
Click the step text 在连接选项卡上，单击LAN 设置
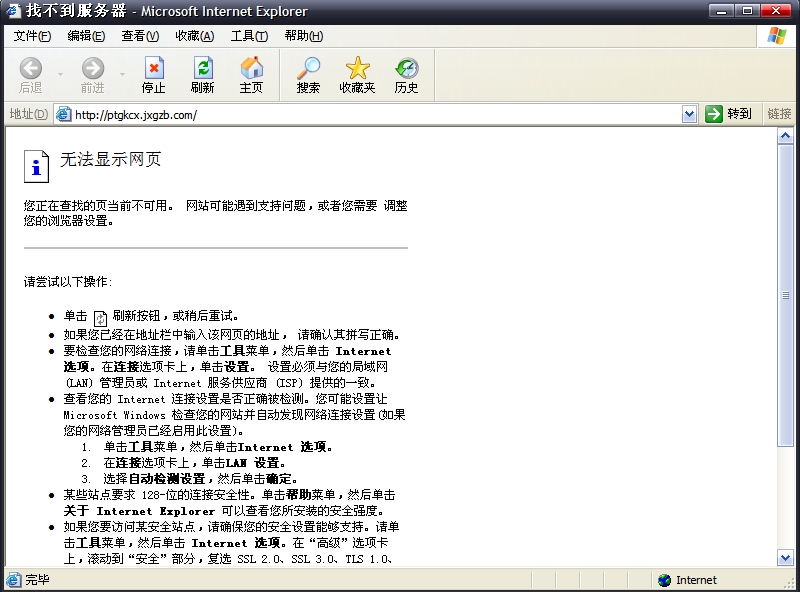click(194, 463)
